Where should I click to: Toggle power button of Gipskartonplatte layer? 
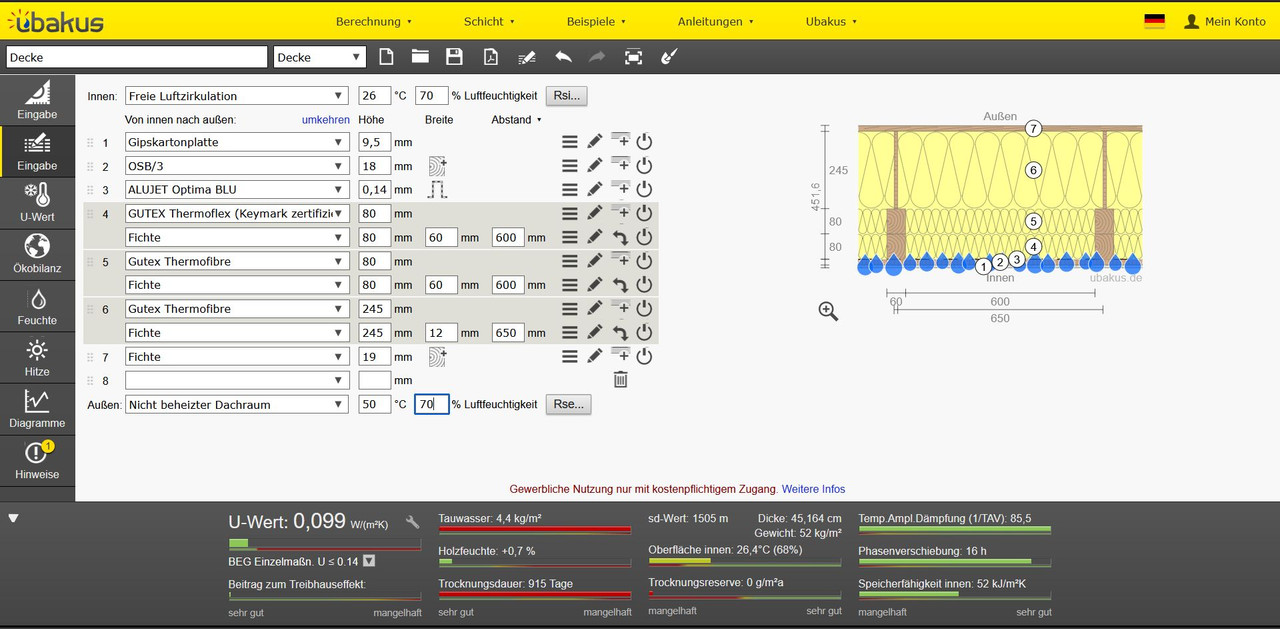pos(644,142)
